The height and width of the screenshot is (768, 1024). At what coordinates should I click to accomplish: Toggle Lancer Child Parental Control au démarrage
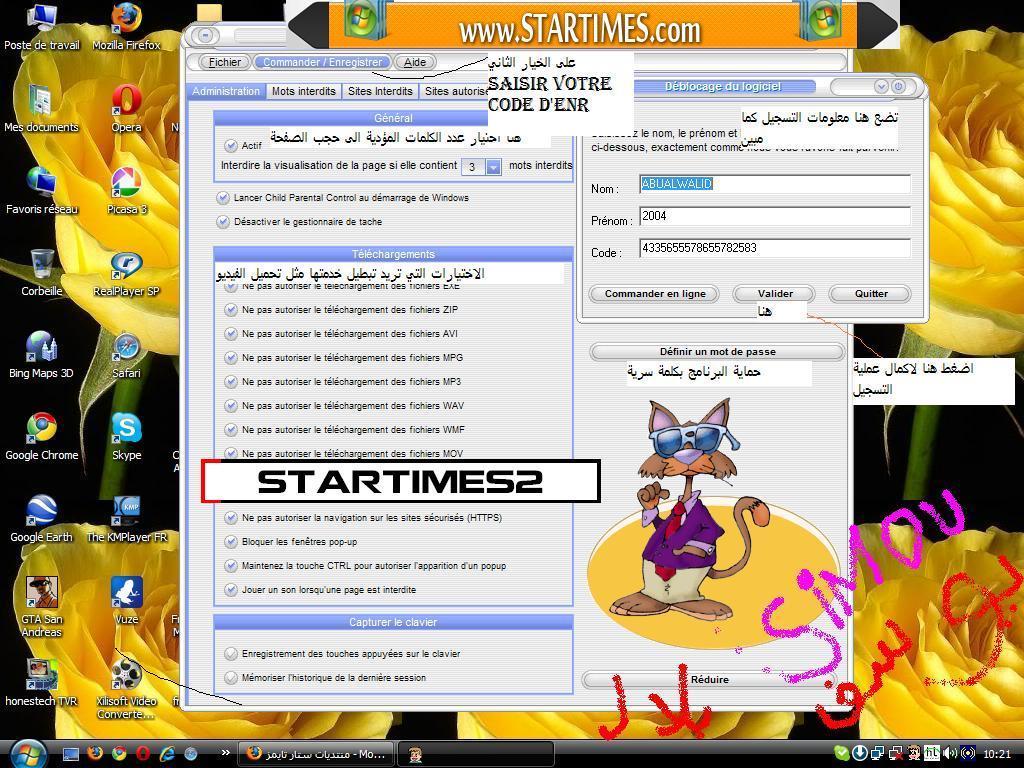point(223,198)
